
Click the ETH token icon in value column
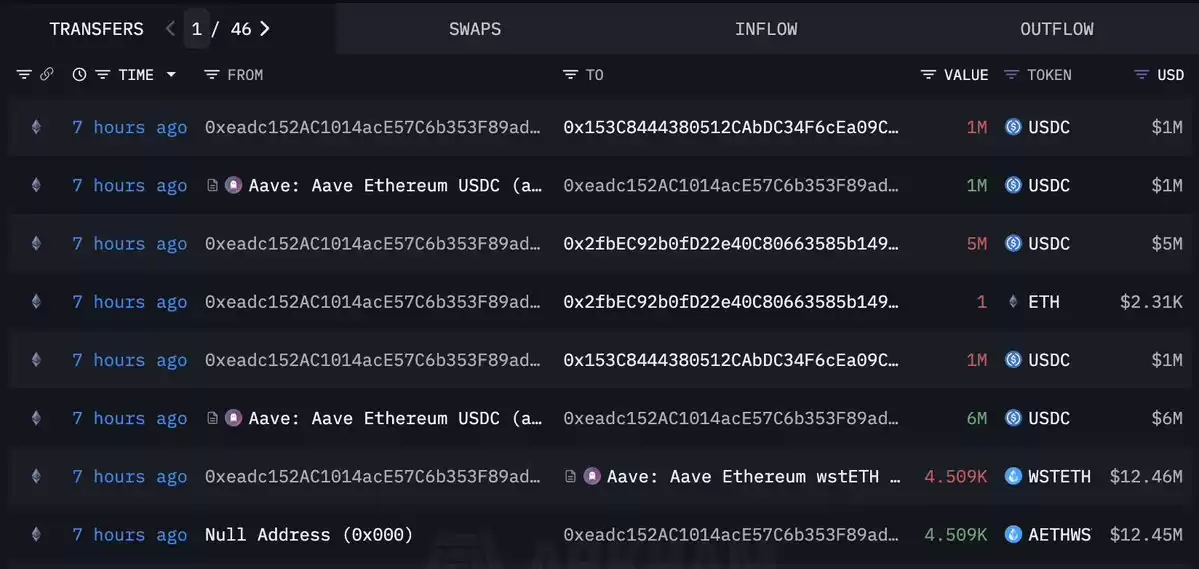(x=1013, y=301)
